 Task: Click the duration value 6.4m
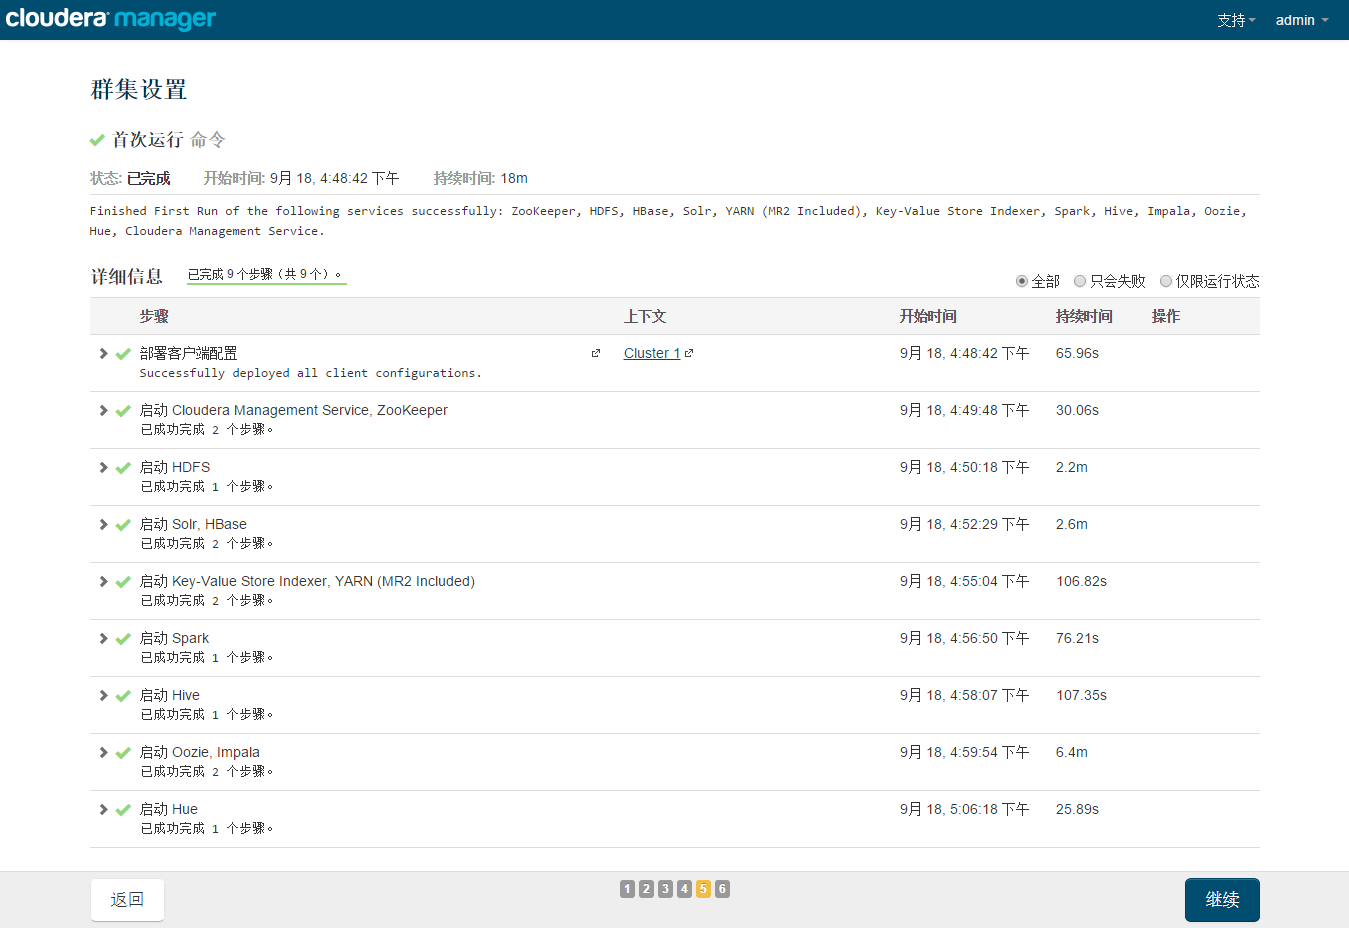pos(1072,752)
